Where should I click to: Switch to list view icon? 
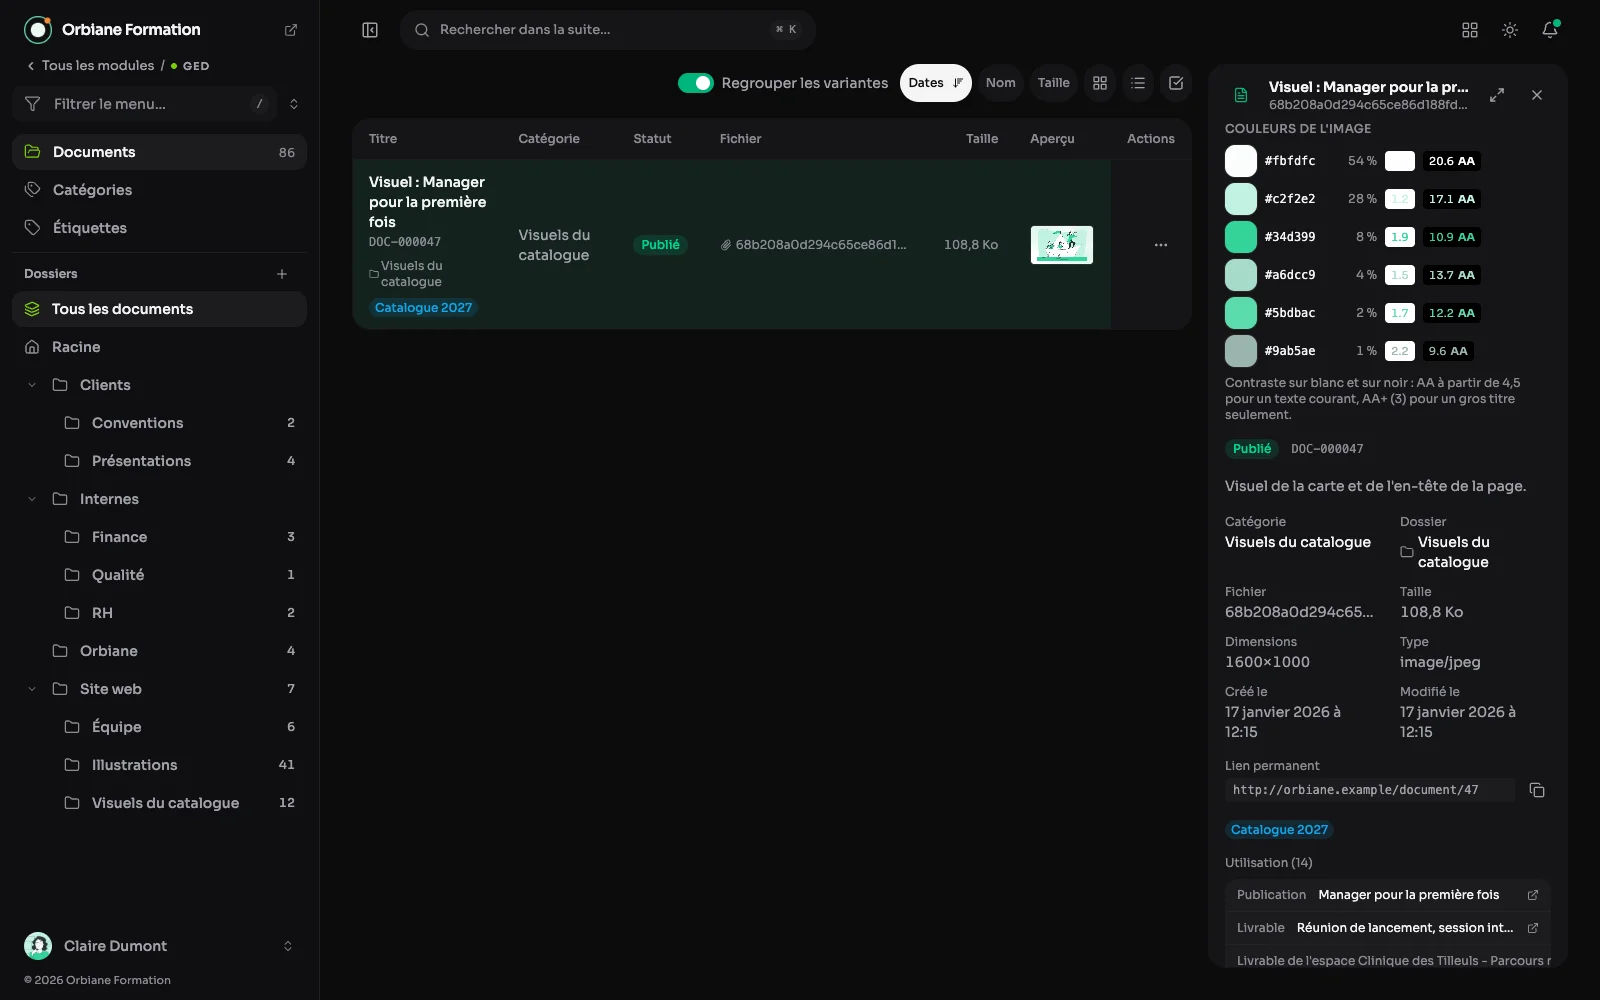click(x=1138, y=83)
